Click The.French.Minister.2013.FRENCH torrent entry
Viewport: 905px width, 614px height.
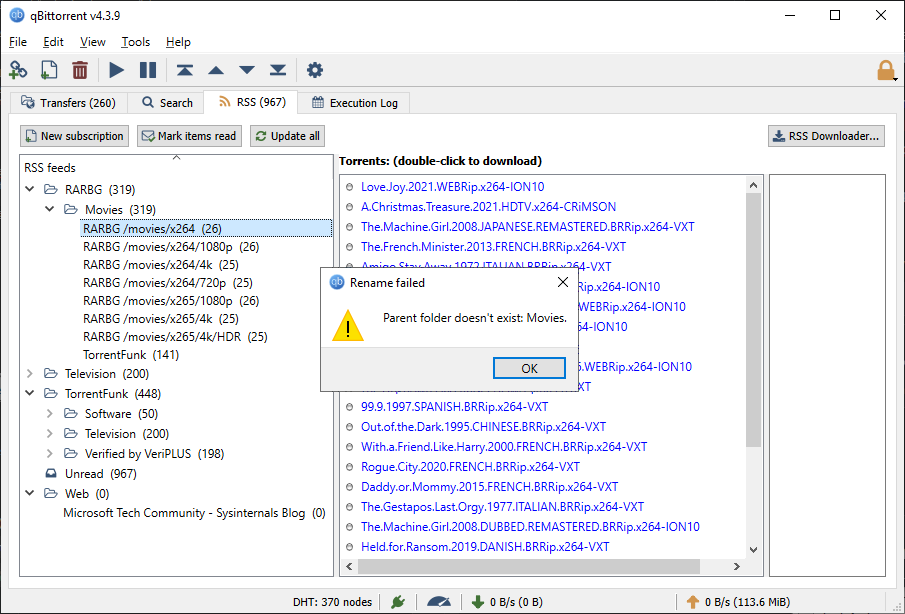point(493,247)
